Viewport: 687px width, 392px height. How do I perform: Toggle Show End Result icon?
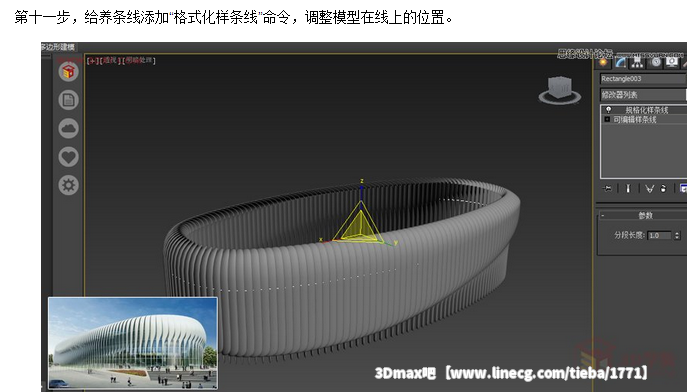click(628, 188)
